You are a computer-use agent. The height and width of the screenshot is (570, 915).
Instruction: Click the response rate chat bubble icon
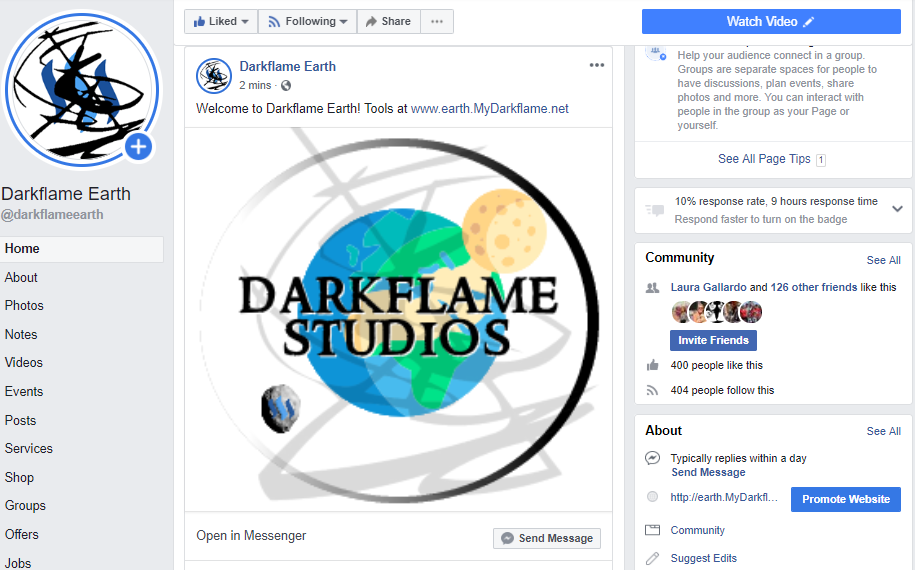[655, 210]
